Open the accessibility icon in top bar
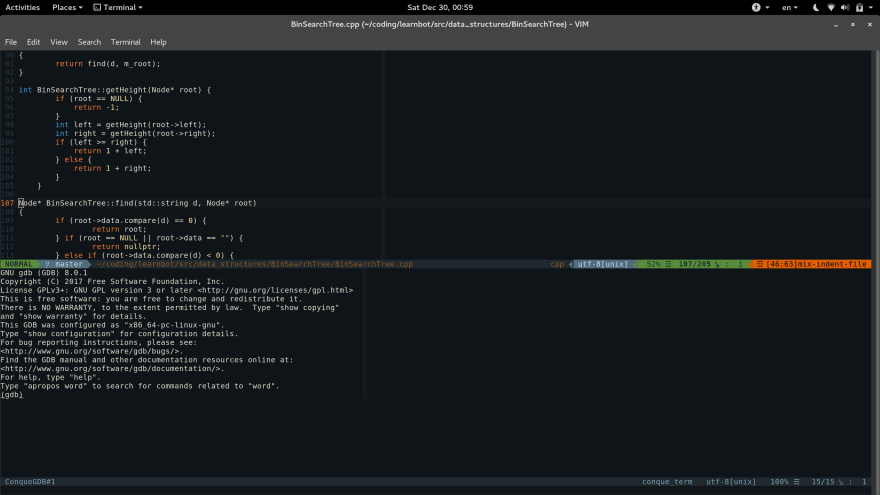This screenshot has height=495, width=880. click(x=756, y=7)
